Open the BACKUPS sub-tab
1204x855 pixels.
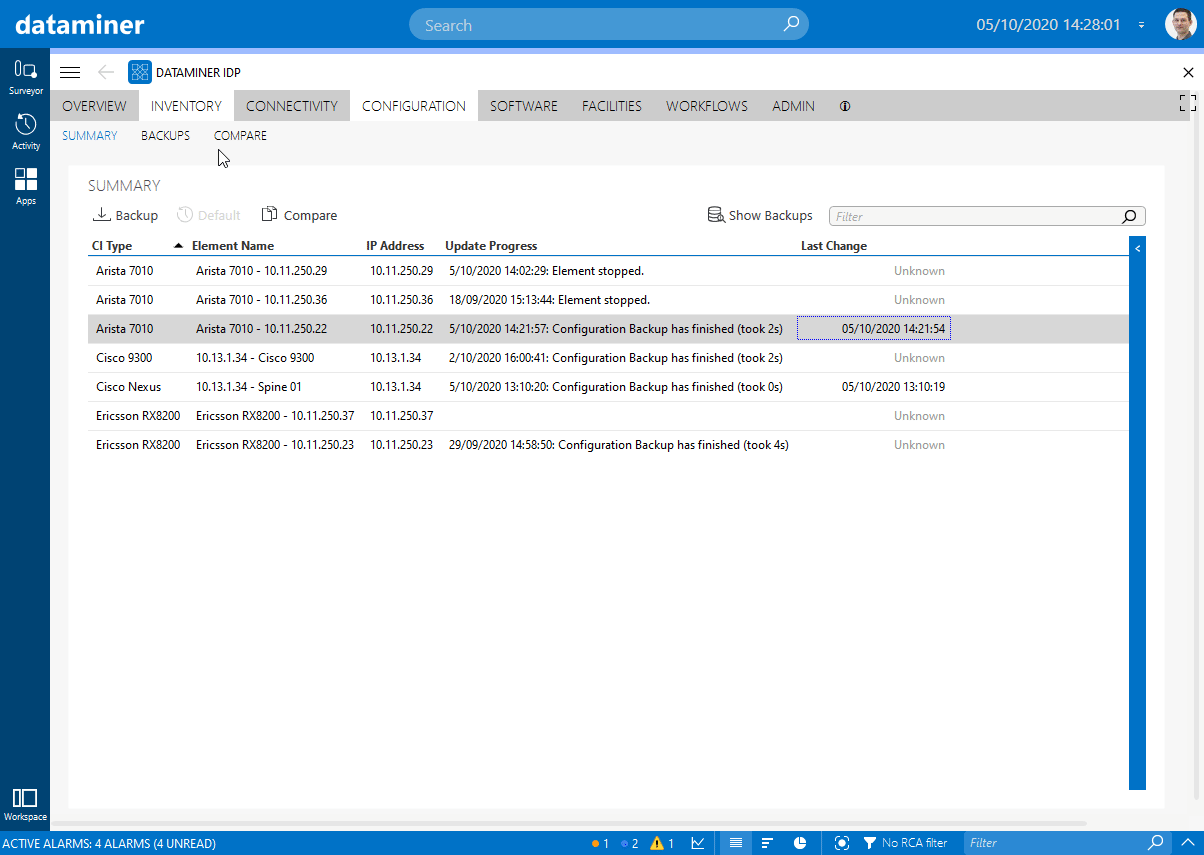pyautogui.click(x=165, y=136)
